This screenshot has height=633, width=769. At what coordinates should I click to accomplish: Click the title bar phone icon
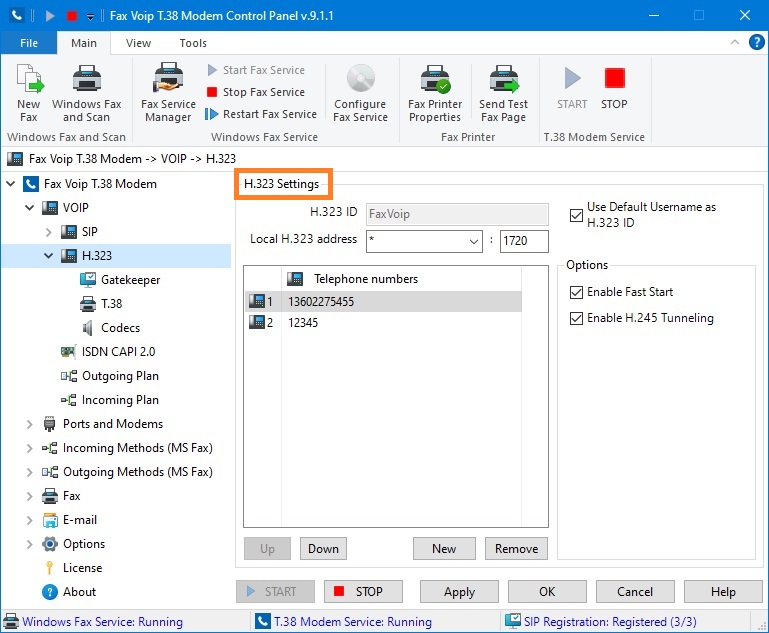[x=17, y=16]
